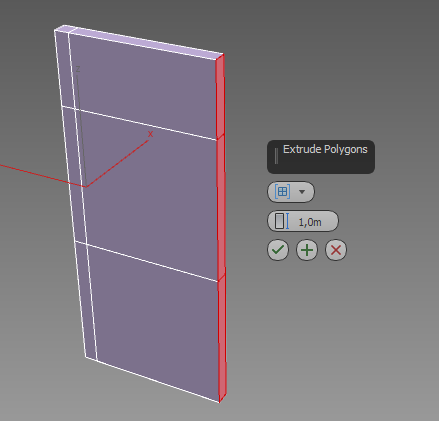The image size is (439, 421).
Task: Select the top red highlighted side polygon
Action: click(220, 97)
